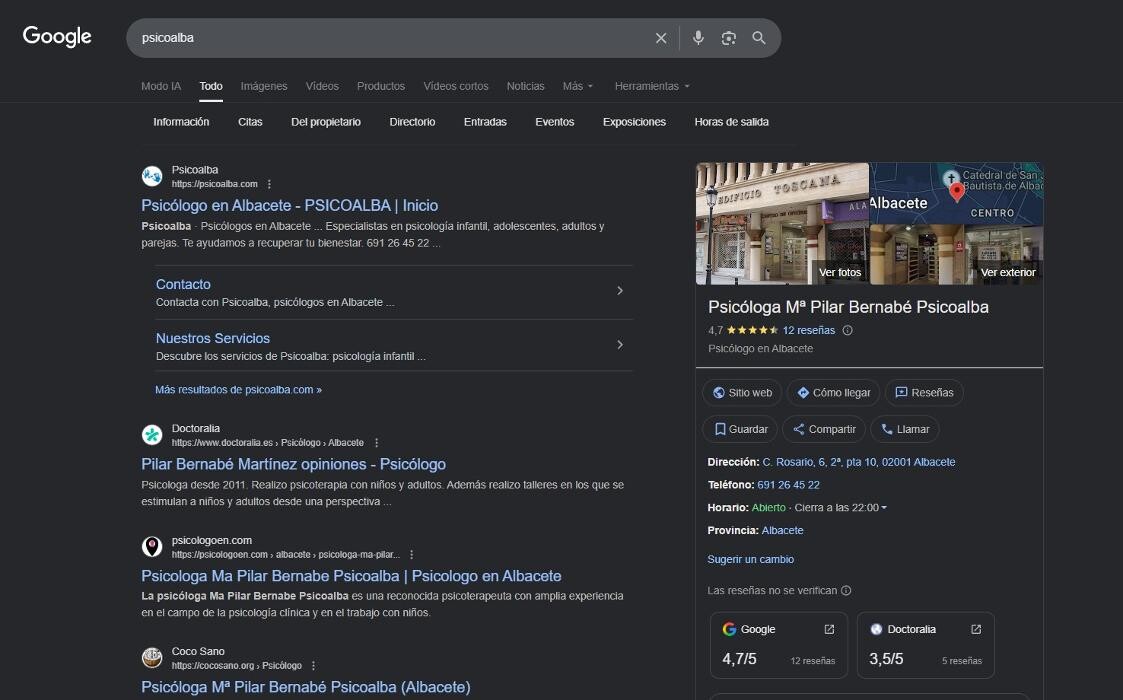Click into the psicoalba search field

tap(390, 38)
